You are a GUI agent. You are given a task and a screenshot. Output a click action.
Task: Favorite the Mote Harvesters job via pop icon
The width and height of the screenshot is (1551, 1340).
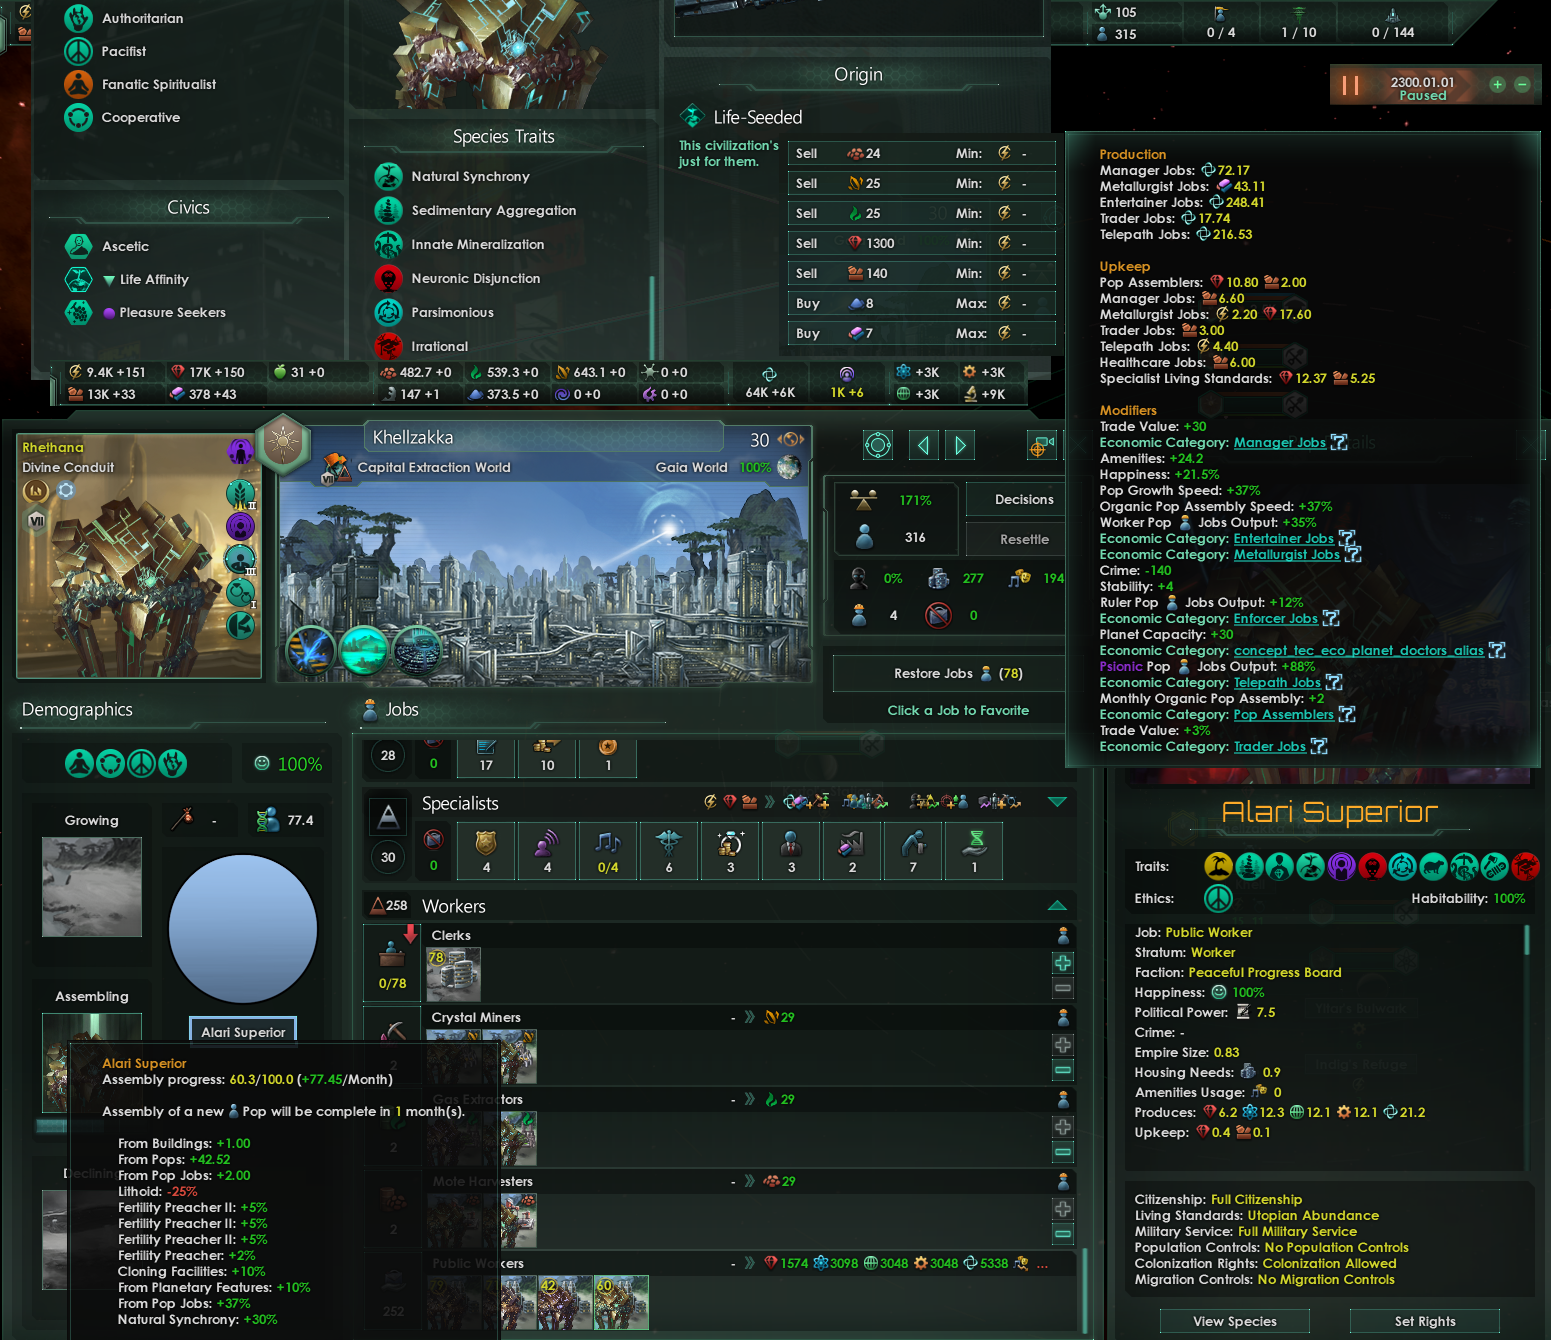[x=1063, y=1181]
